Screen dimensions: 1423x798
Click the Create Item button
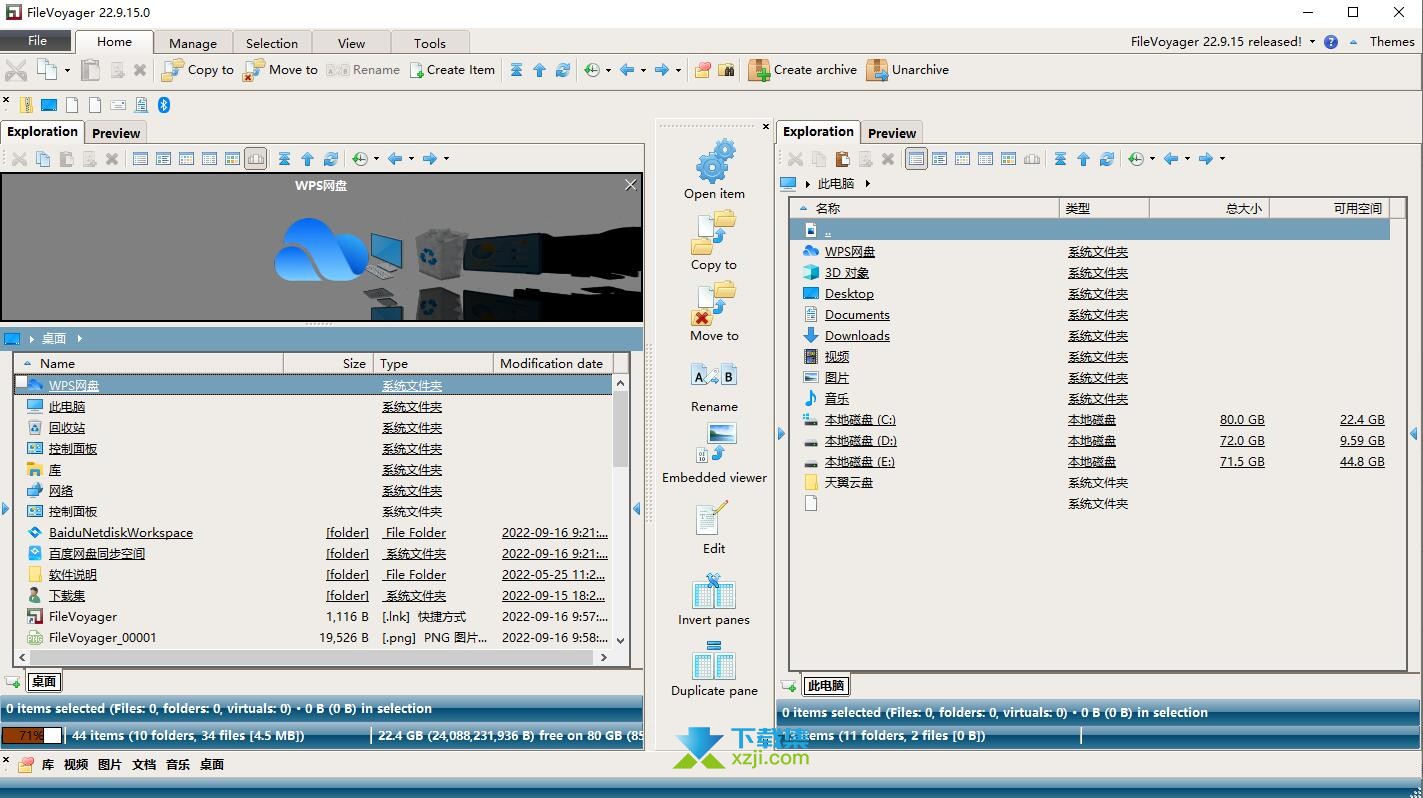pyautogui.click(x=451, y=70)
